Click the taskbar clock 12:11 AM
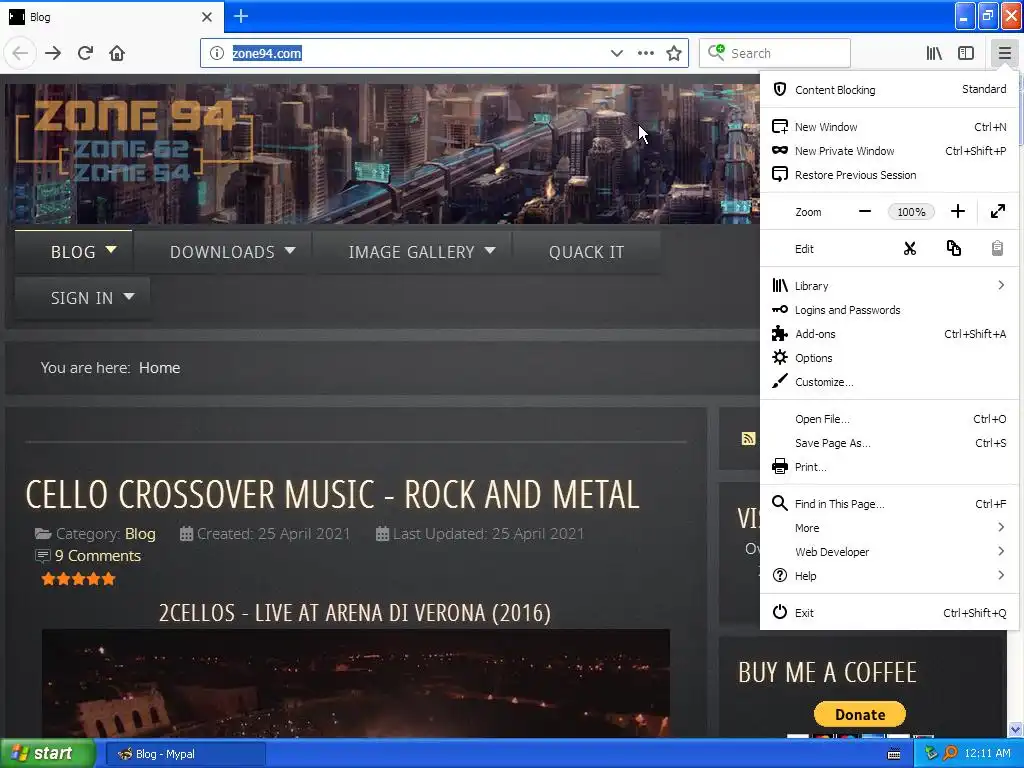 (987, 754)
